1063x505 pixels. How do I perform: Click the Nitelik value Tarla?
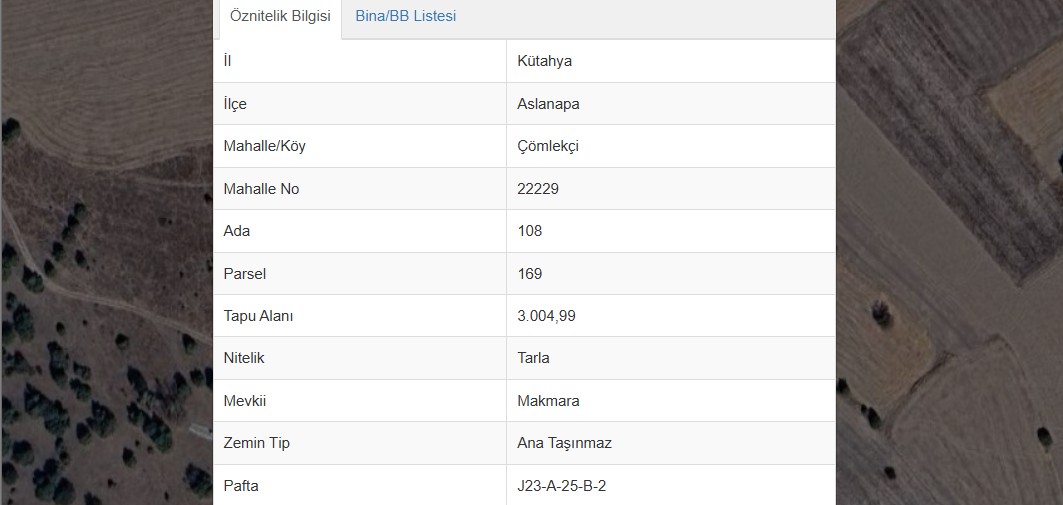(534, 358)
